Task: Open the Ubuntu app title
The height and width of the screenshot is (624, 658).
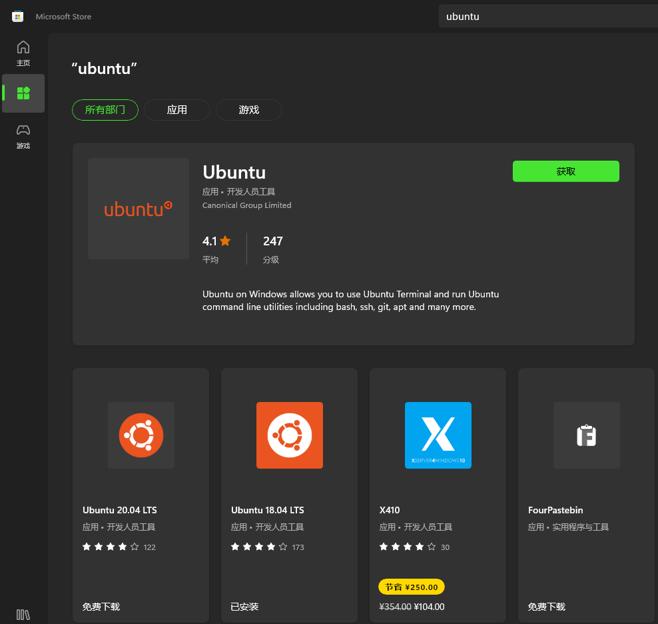Action: 234,172
